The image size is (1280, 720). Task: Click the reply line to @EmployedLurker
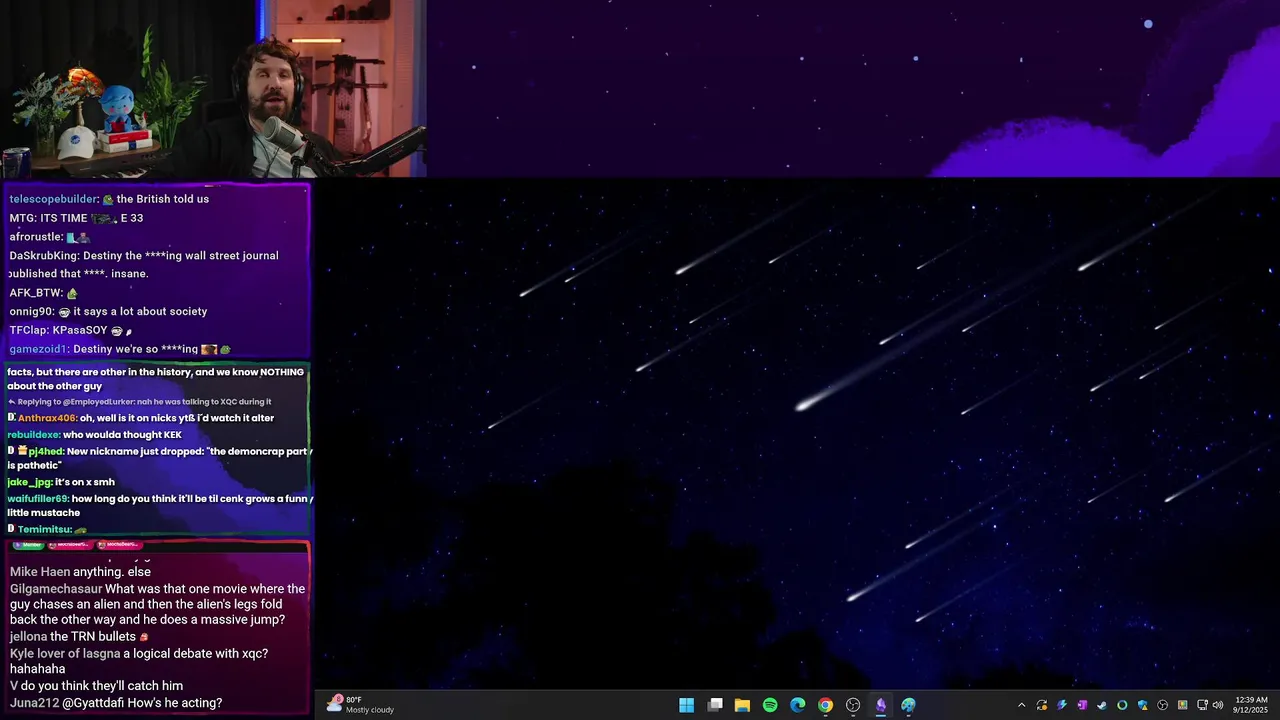point(139,402)
